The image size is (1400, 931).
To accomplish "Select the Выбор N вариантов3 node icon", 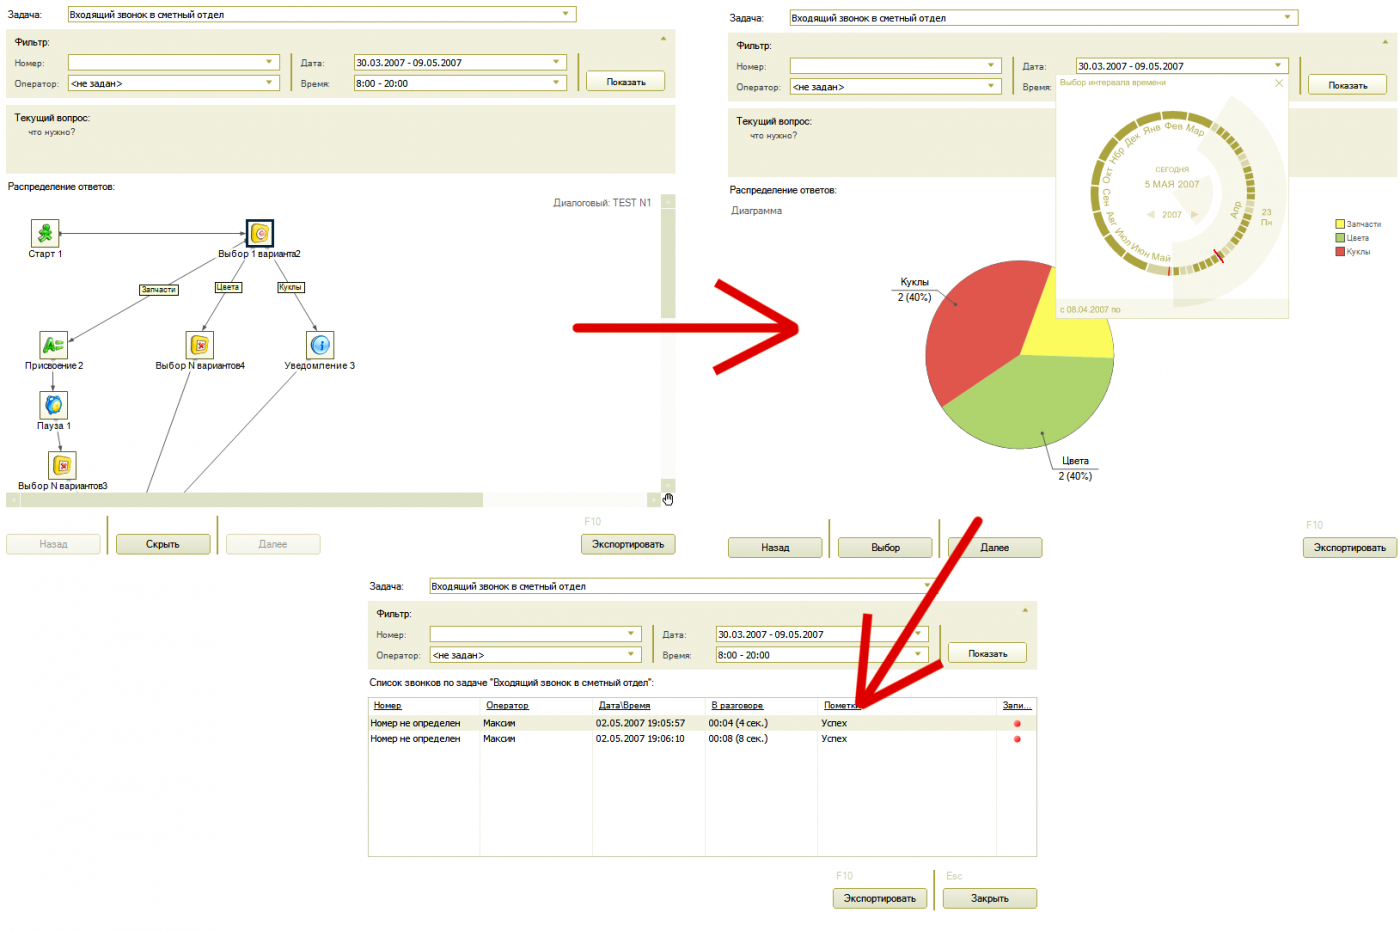I will (62, 465).
